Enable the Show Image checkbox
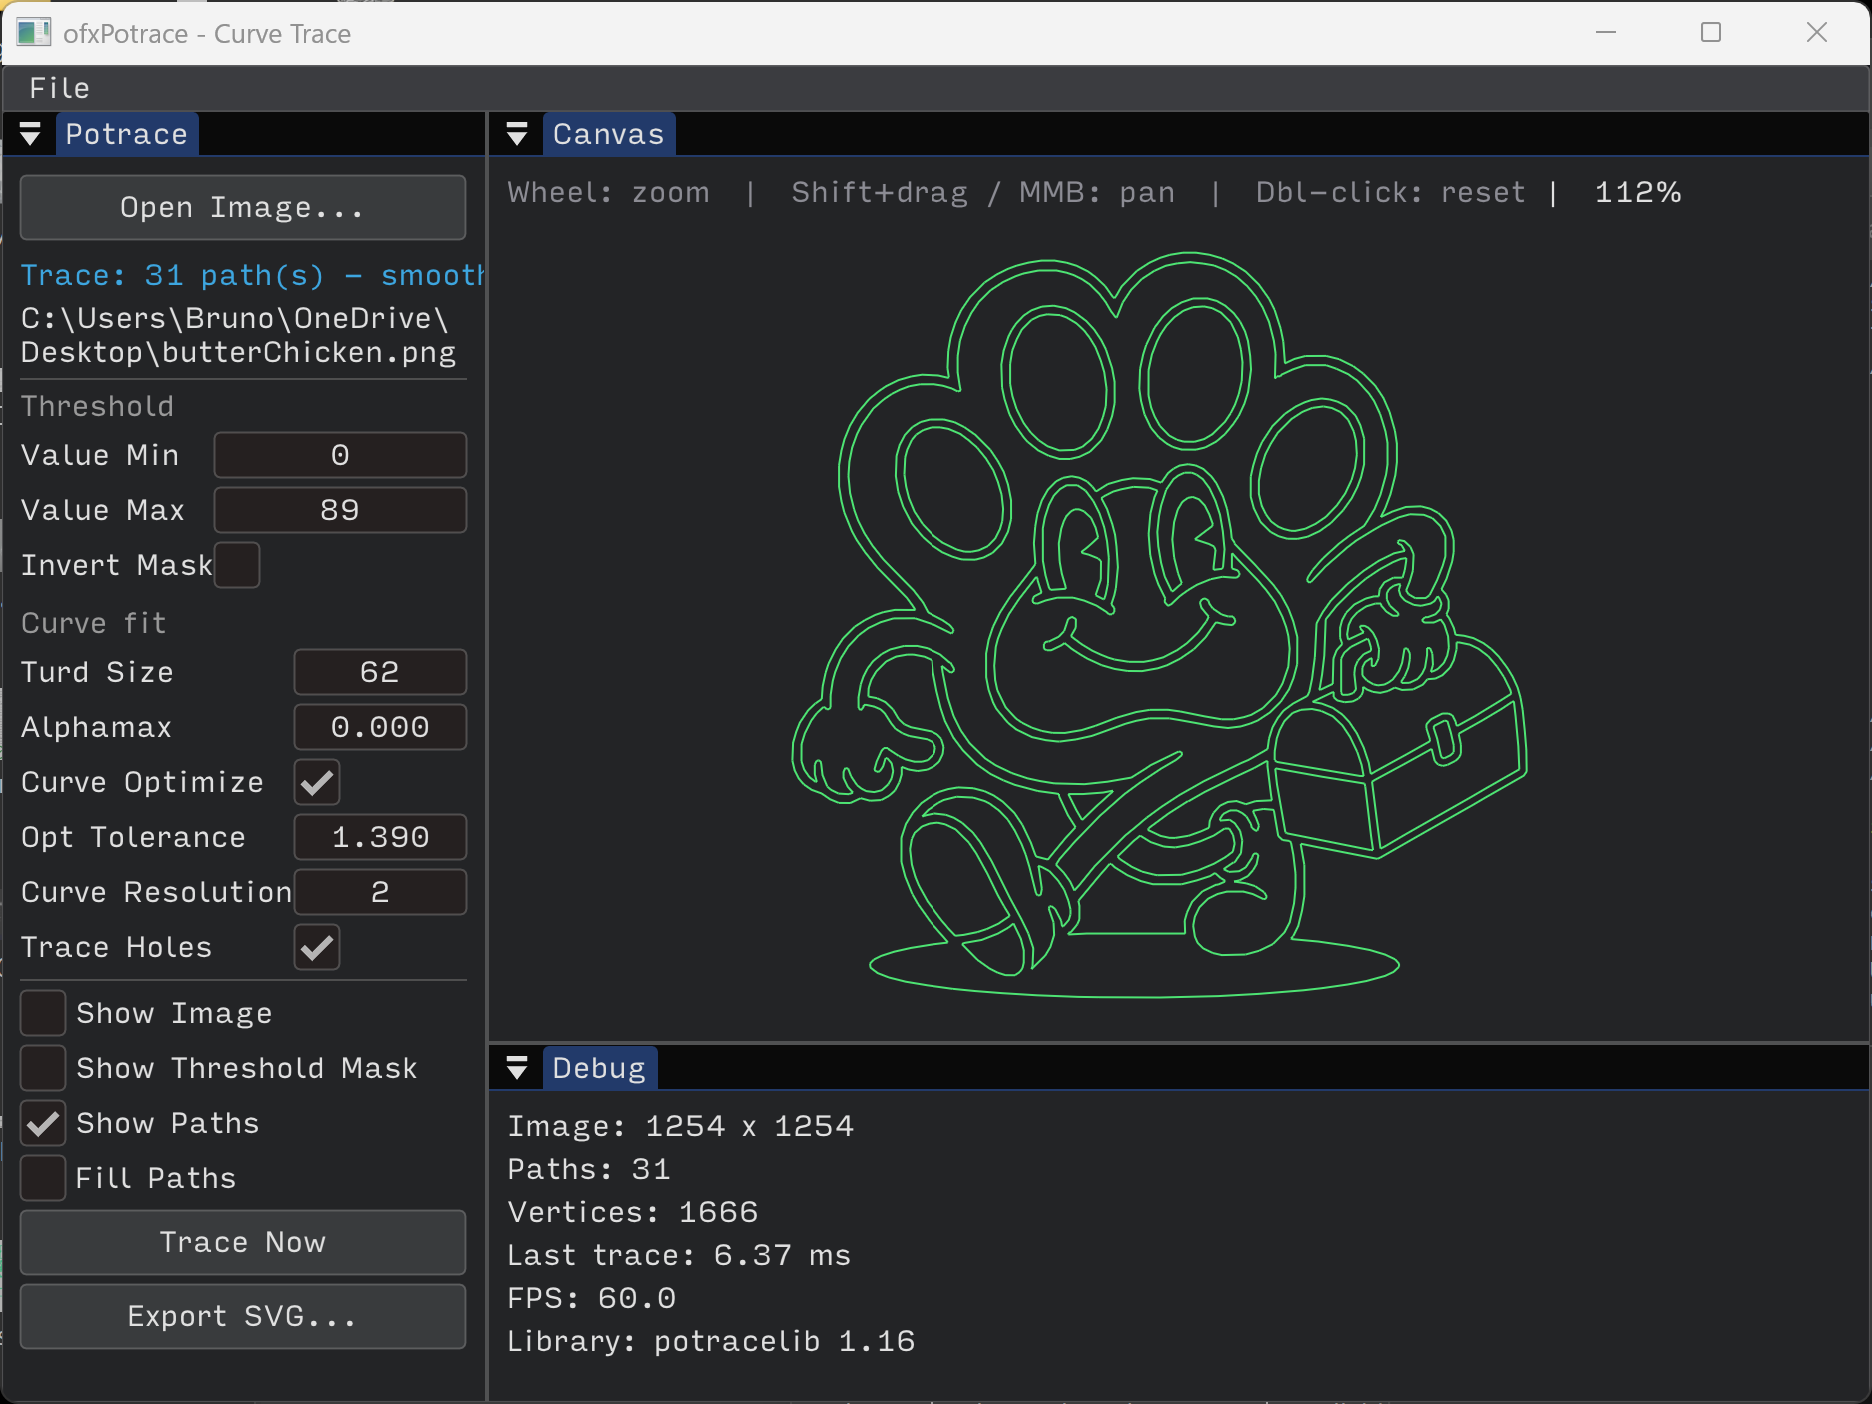The height and width of the screenshot is (1404, 1872). (43, 1013)
